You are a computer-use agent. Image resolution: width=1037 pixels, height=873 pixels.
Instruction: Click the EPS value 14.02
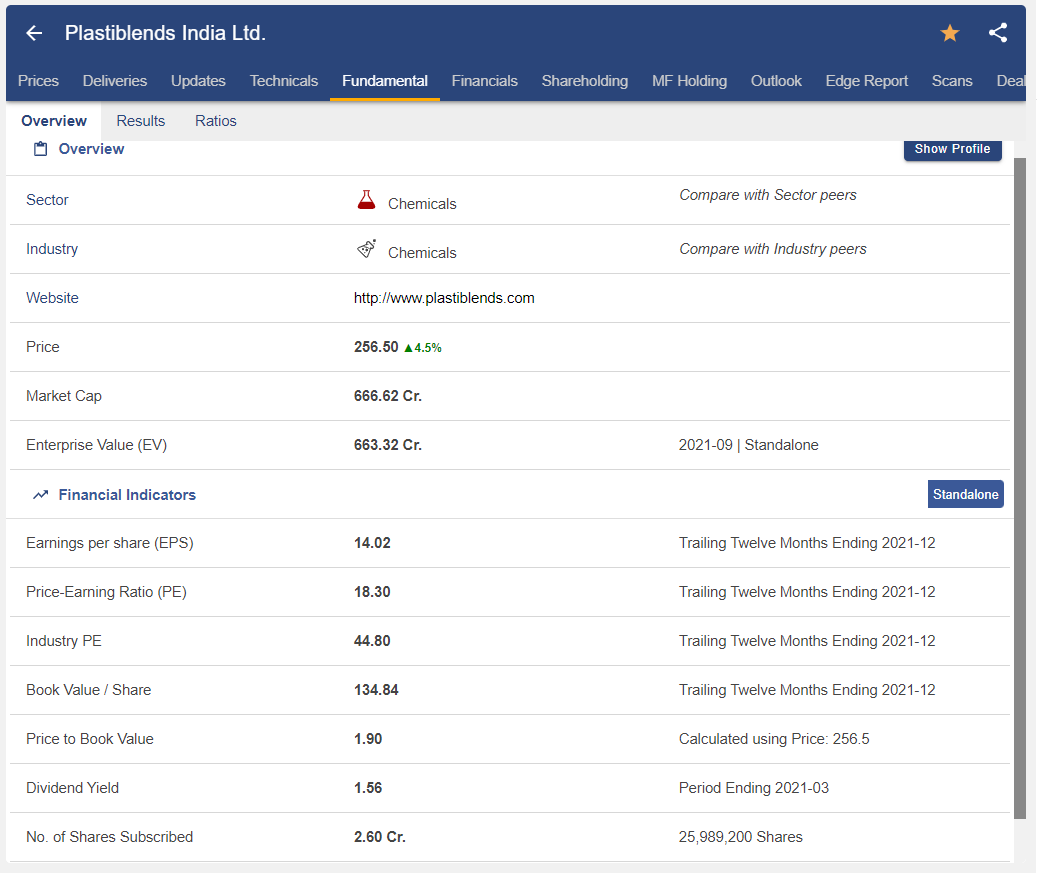point(372,543)
